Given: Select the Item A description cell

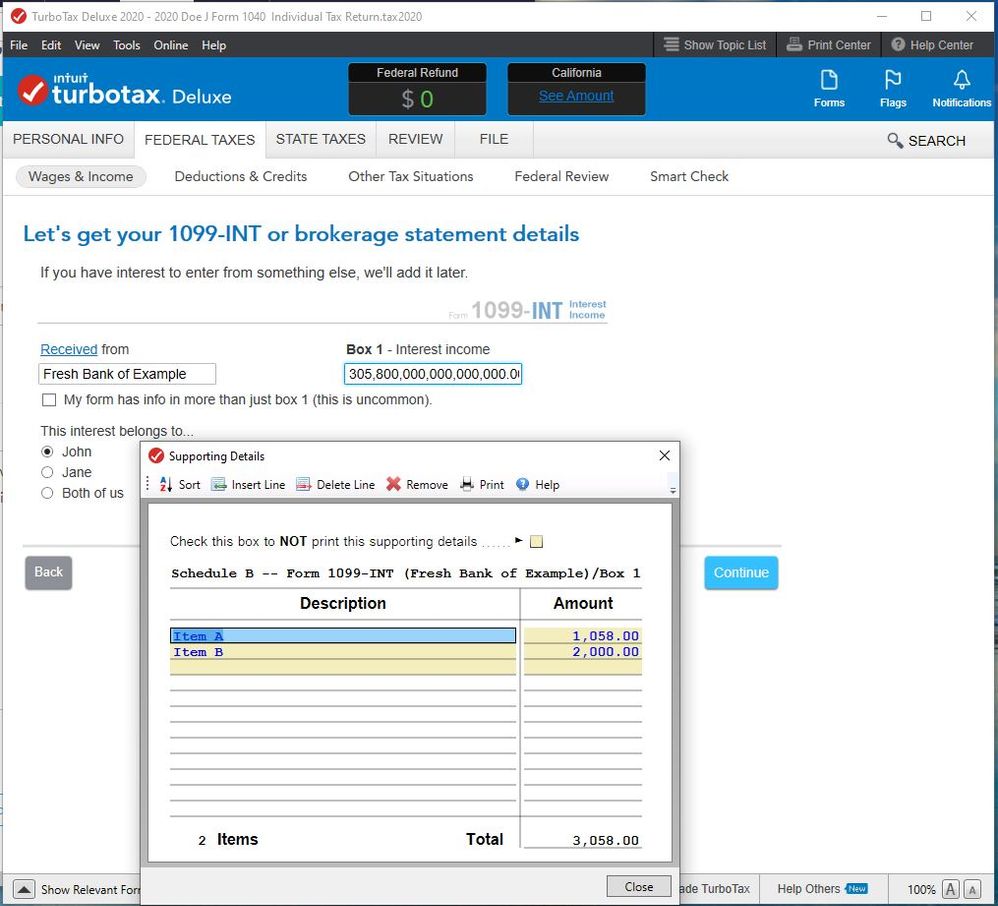Looking at the screenshot, I should pos(343,635).
